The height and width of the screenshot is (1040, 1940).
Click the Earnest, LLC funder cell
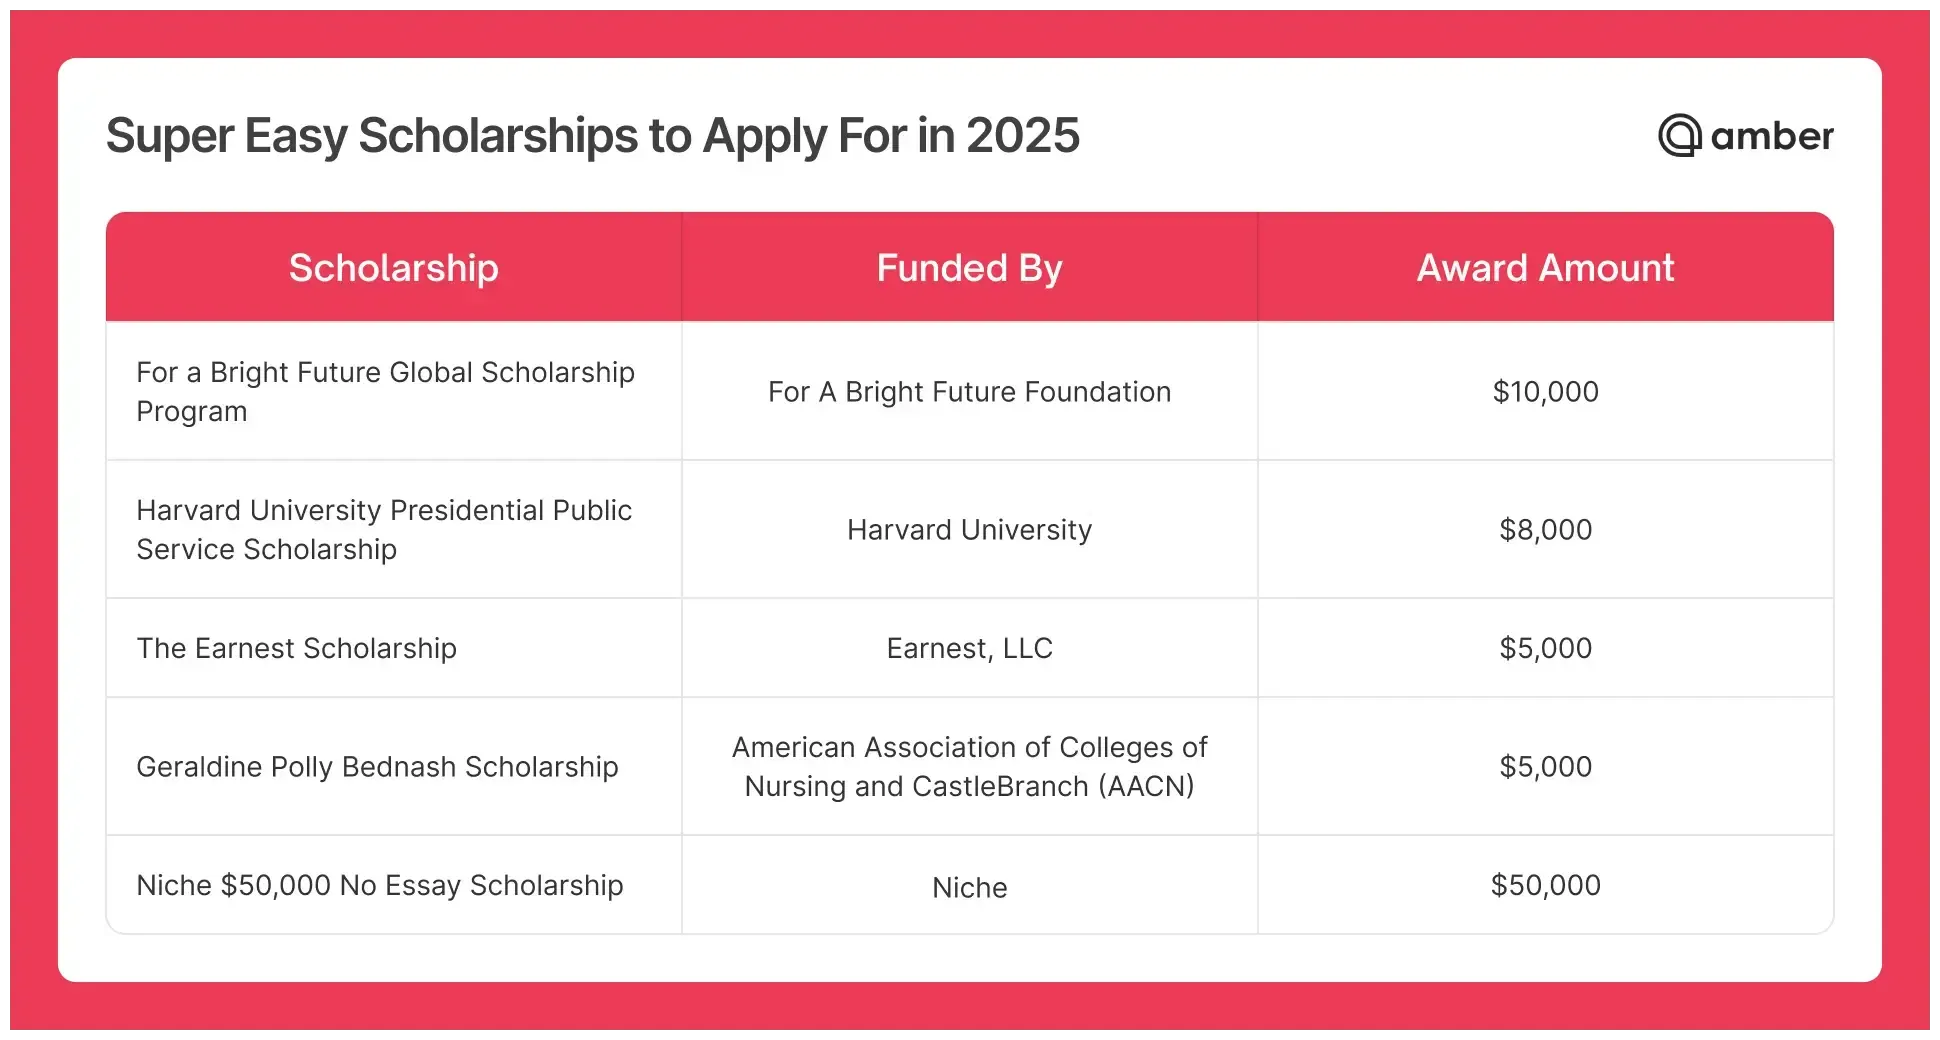(969, 648)
